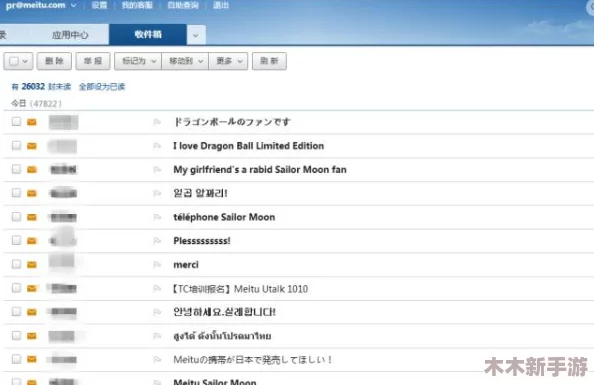Open the 标记为 dropdown

click(x=138, y=61)
